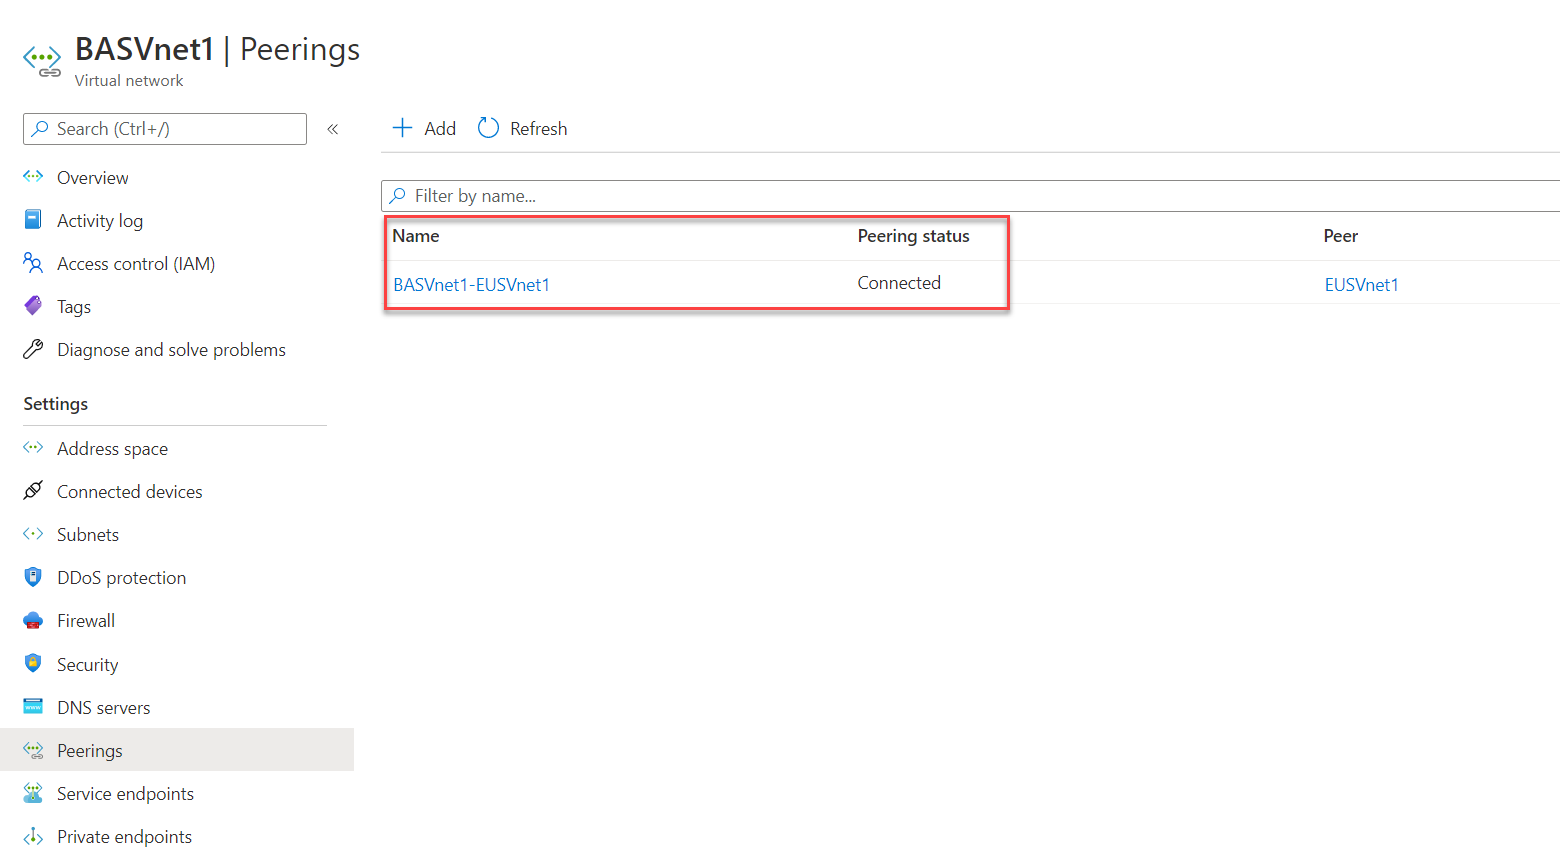This screenshot has width=1560, height=858.
Task: Click the Connected devices plug icon
Action: (x=33, y=491)
